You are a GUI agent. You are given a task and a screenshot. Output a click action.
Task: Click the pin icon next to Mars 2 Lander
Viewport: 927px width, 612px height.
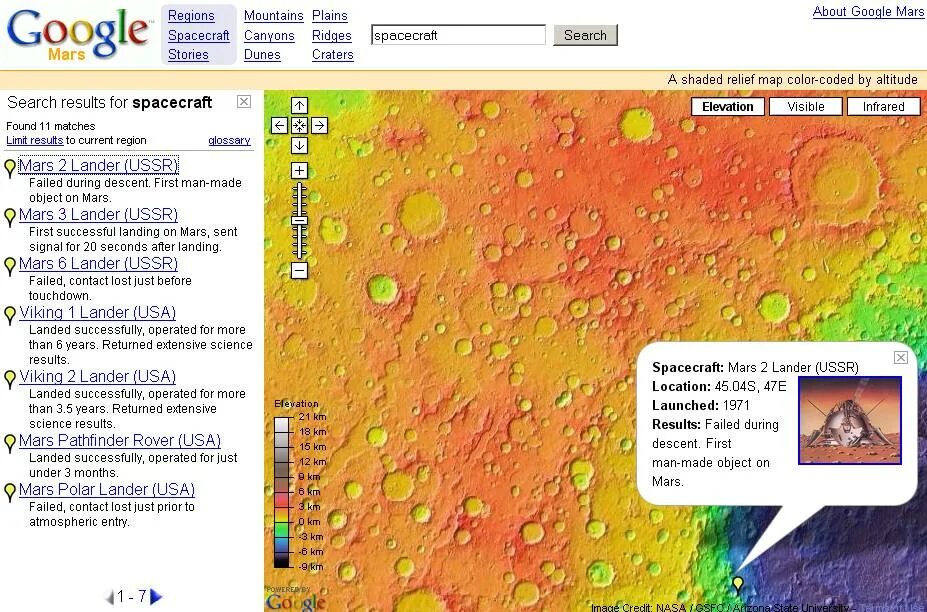[x=9, y=169]
